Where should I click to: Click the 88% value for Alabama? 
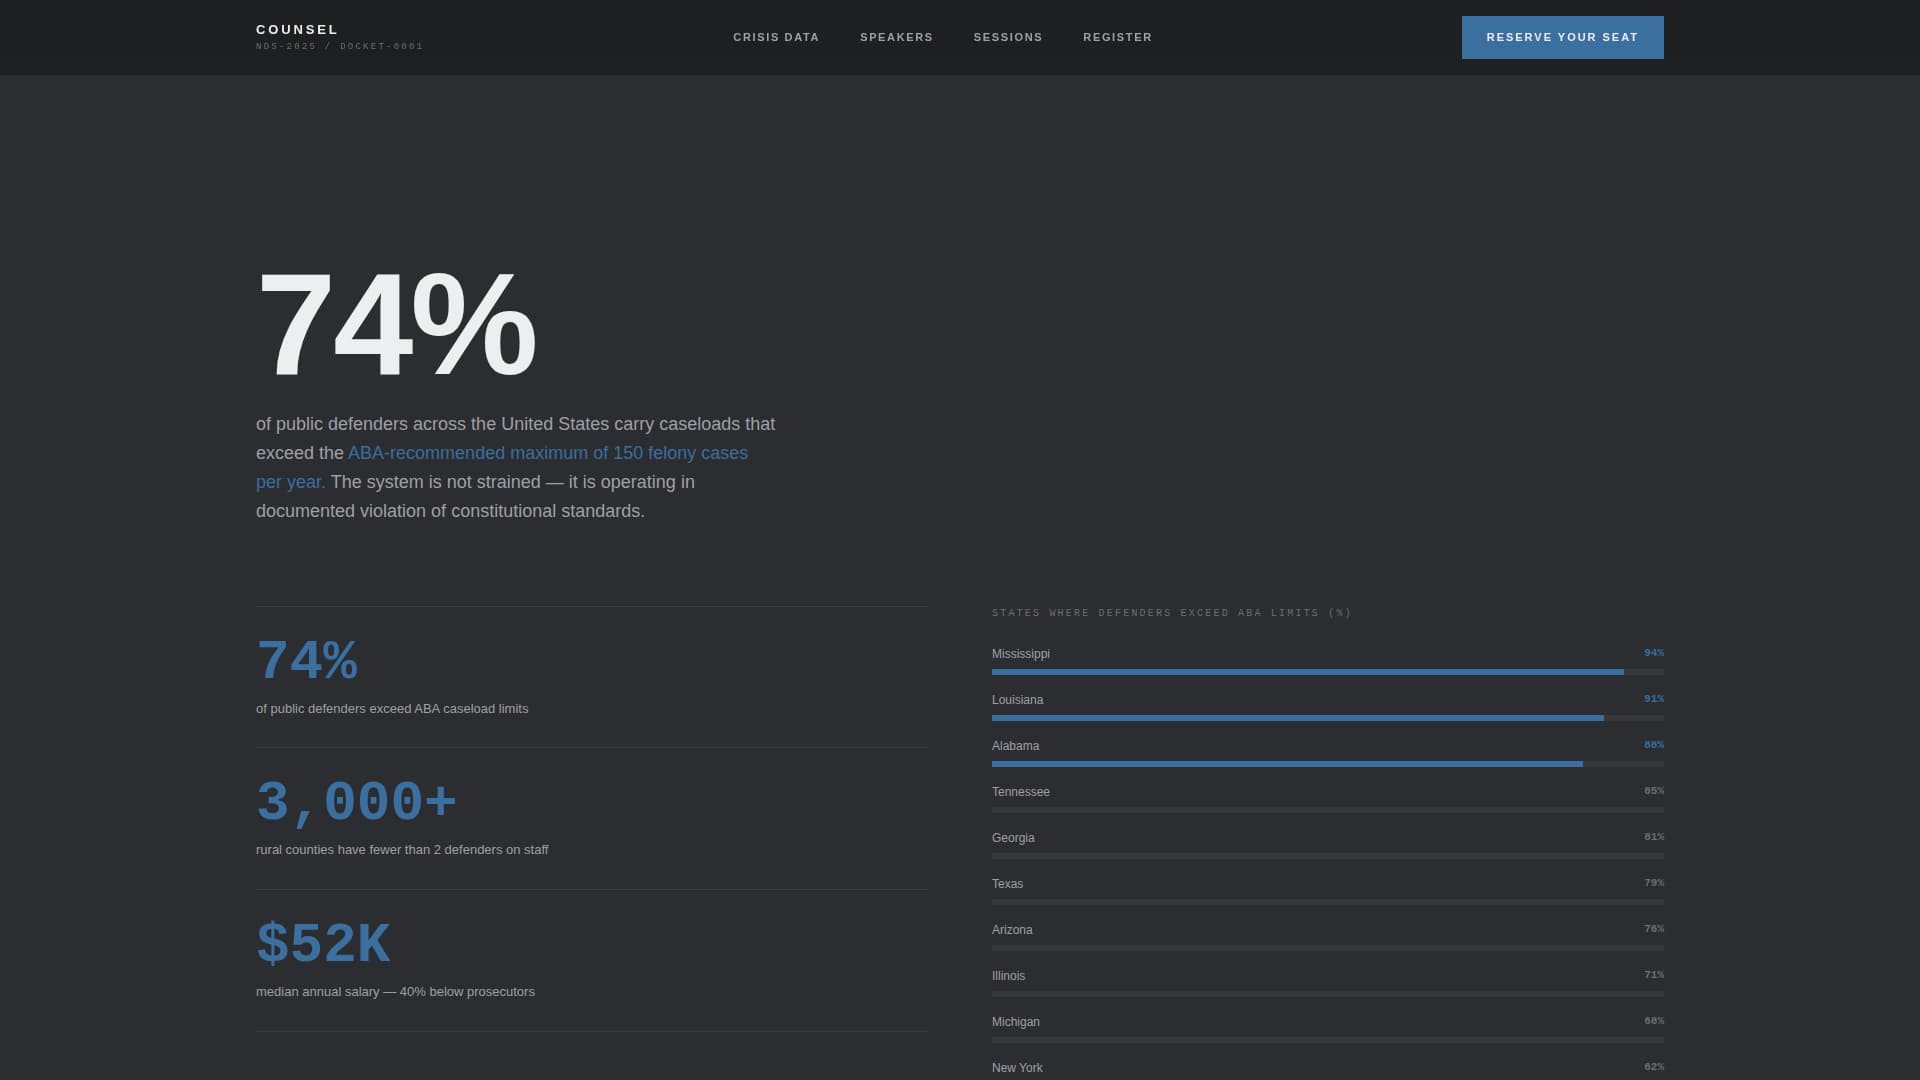click(x=1654, y=745)
